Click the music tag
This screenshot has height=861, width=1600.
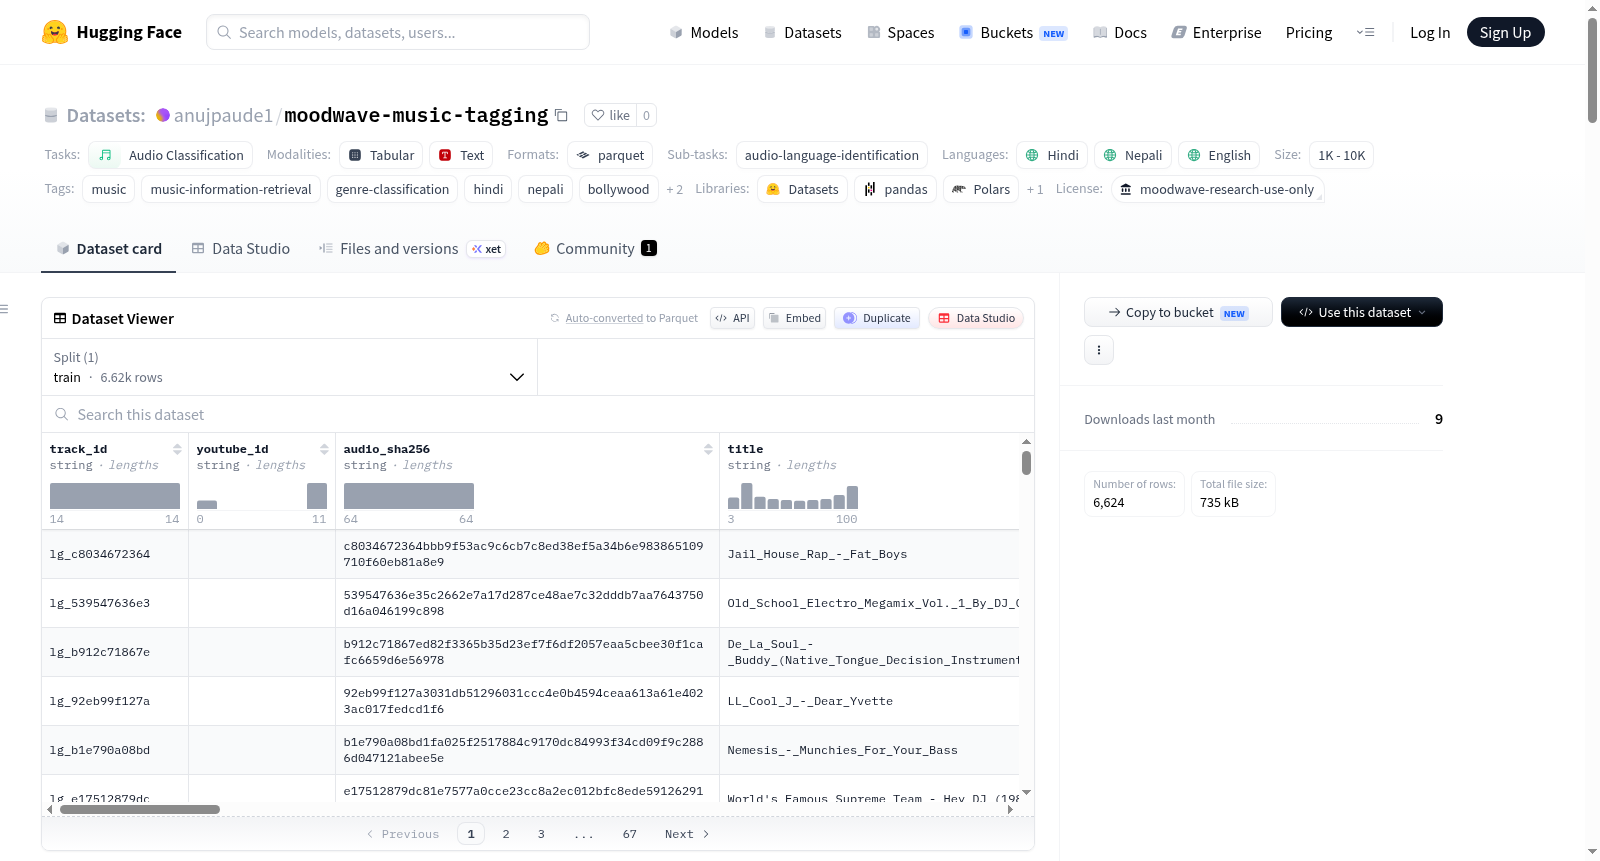click(109, 189)
